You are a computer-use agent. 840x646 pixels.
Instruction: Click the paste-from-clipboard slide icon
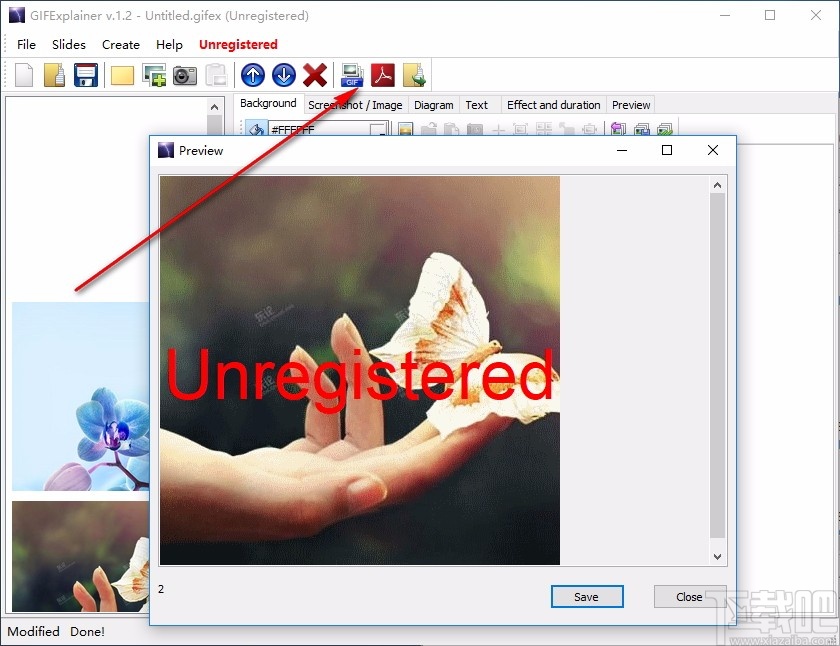tap(216, 75)
